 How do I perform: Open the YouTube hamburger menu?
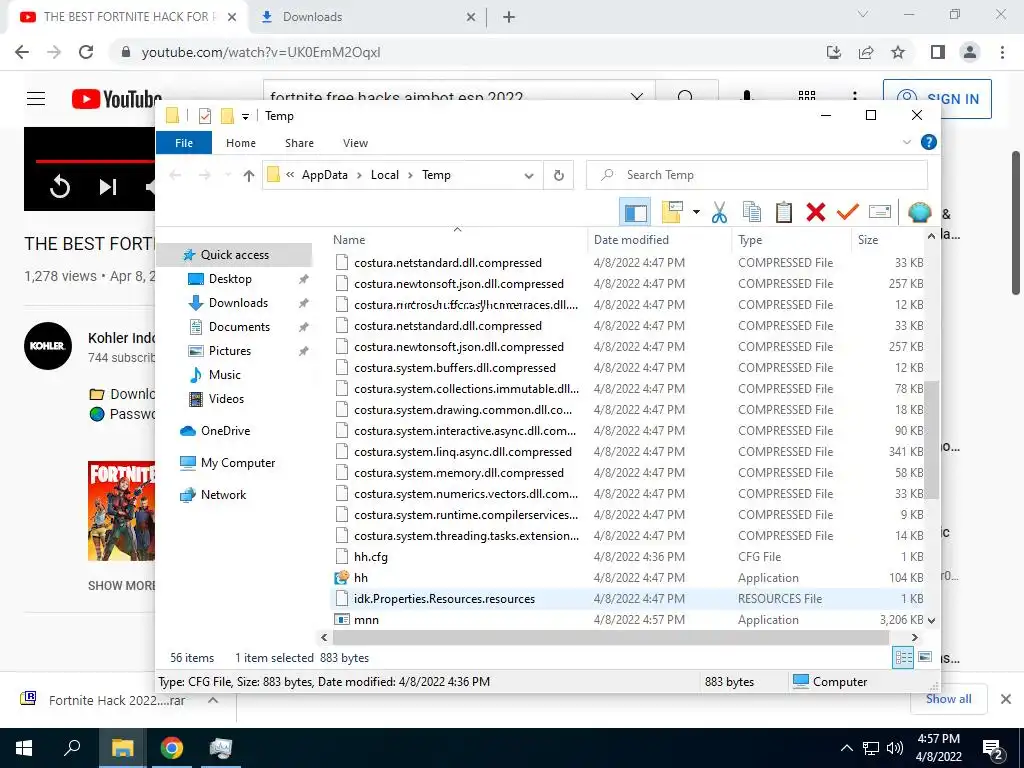coord(36,99)
